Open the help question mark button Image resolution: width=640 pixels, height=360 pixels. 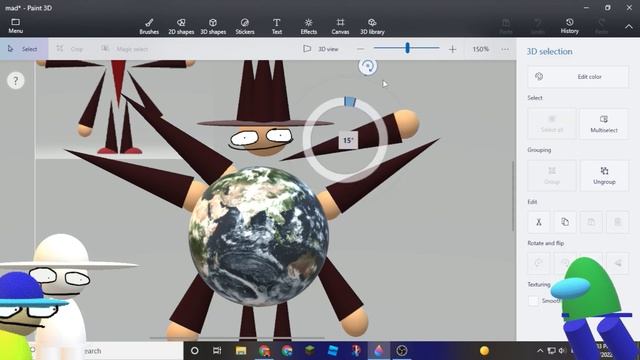click(x=16, y=81)
